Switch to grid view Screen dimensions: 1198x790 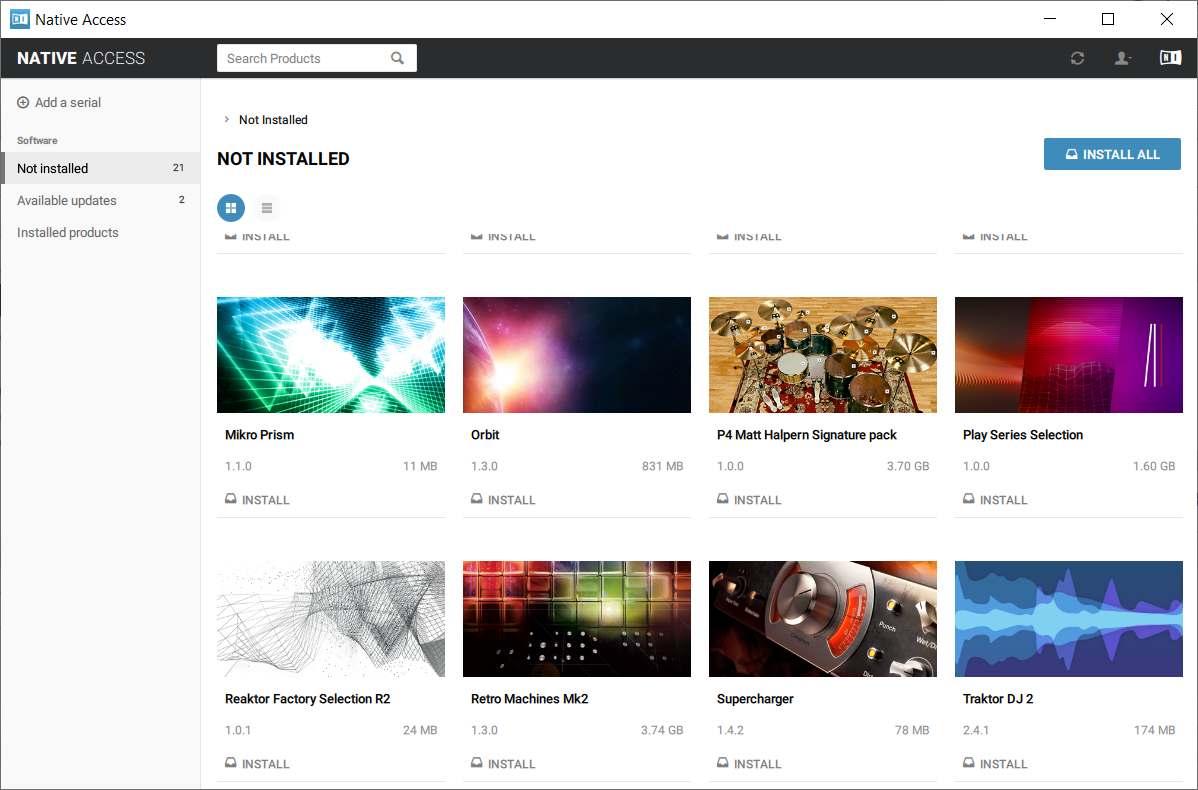pyautogui.click(x=231, y=208)
